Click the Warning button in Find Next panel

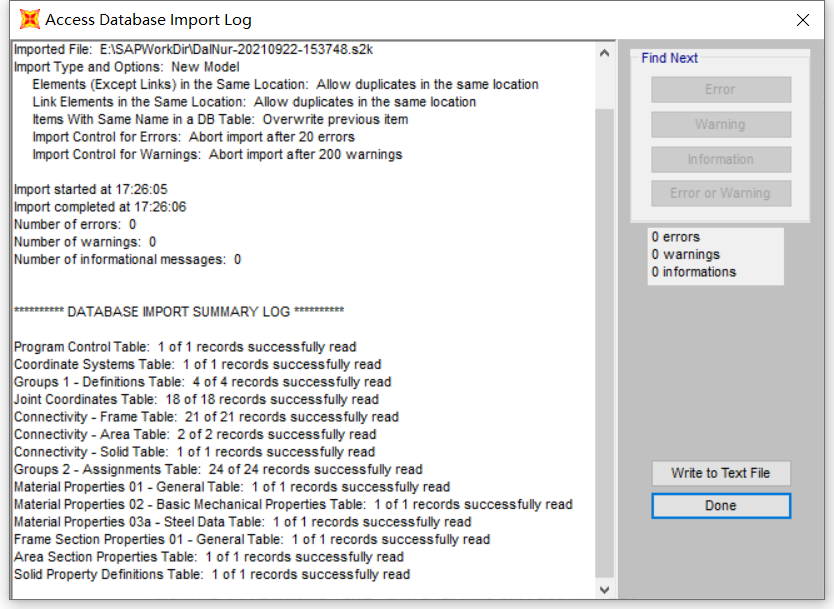tap(720, 124)
